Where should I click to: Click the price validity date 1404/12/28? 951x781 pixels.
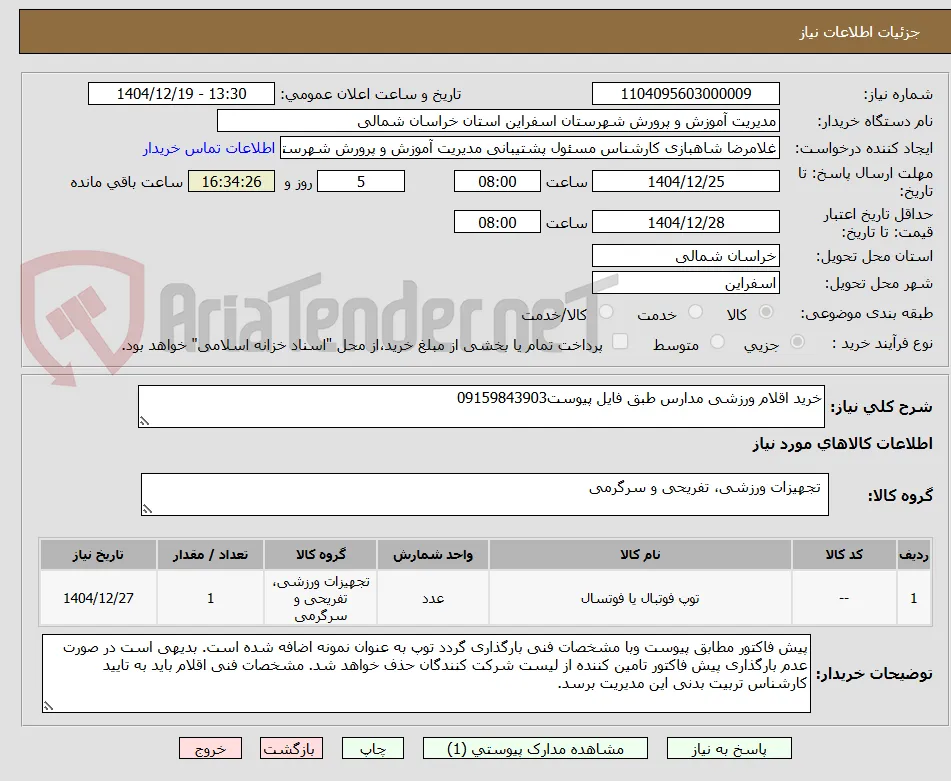click(685, 222)
